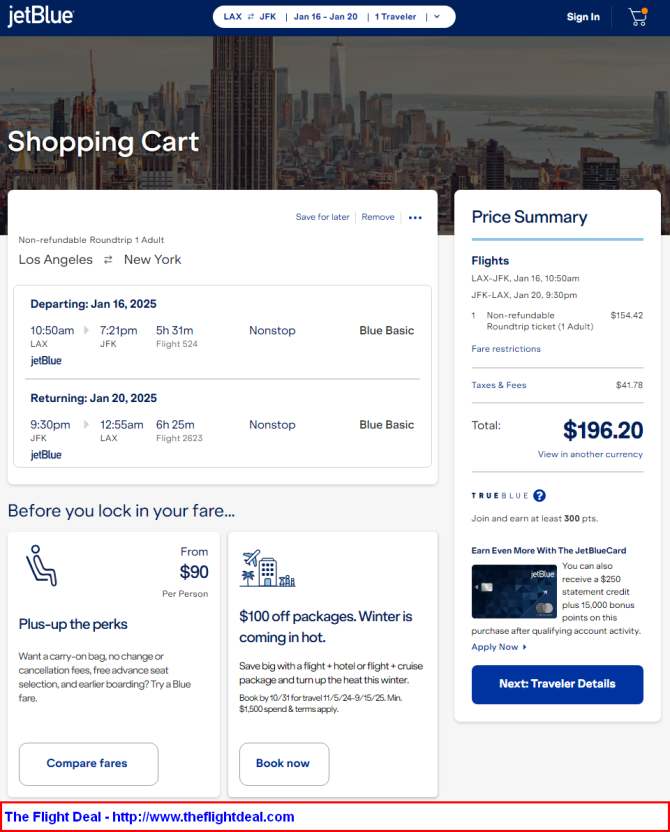Image resolution: width=670 pixels, height=832 pixels.
Task: Click the round-trip arrows between Los Angeles and New York
Action: tap(108, 259)
